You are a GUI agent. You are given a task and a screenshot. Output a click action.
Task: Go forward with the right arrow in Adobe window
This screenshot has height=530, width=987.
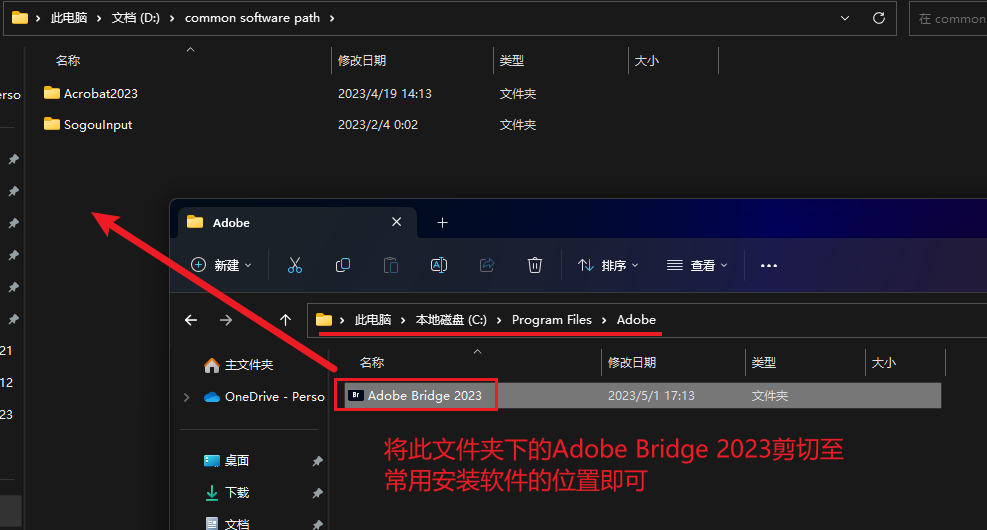pyautogui.click(x=225, y=320)
